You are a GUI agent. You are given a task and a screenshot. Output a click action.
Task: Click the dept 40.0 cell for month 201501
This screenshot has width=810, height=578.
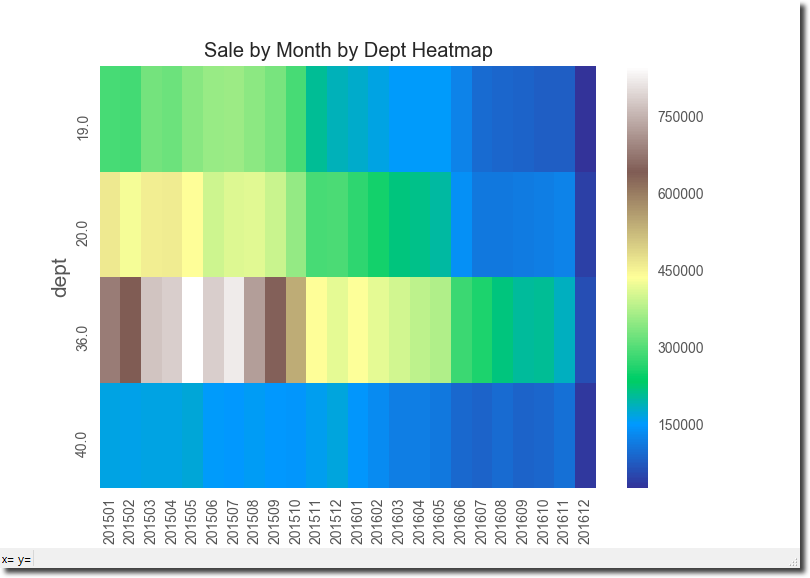(x=110, y=435)
